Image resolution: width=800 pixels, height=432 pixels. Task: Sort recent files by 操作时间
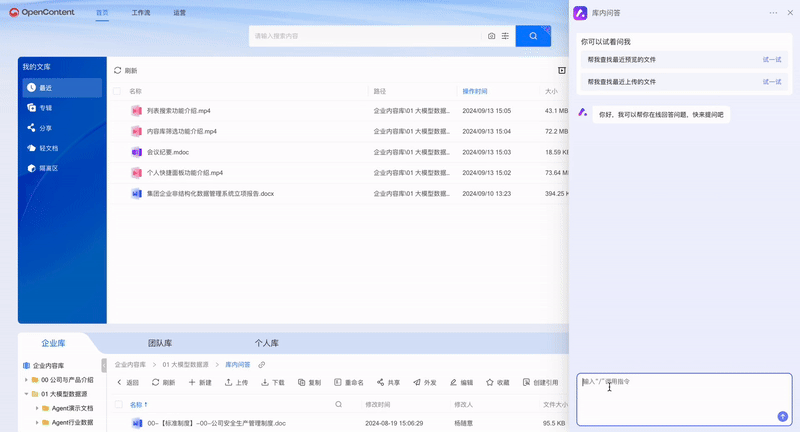tap(475, 91)
